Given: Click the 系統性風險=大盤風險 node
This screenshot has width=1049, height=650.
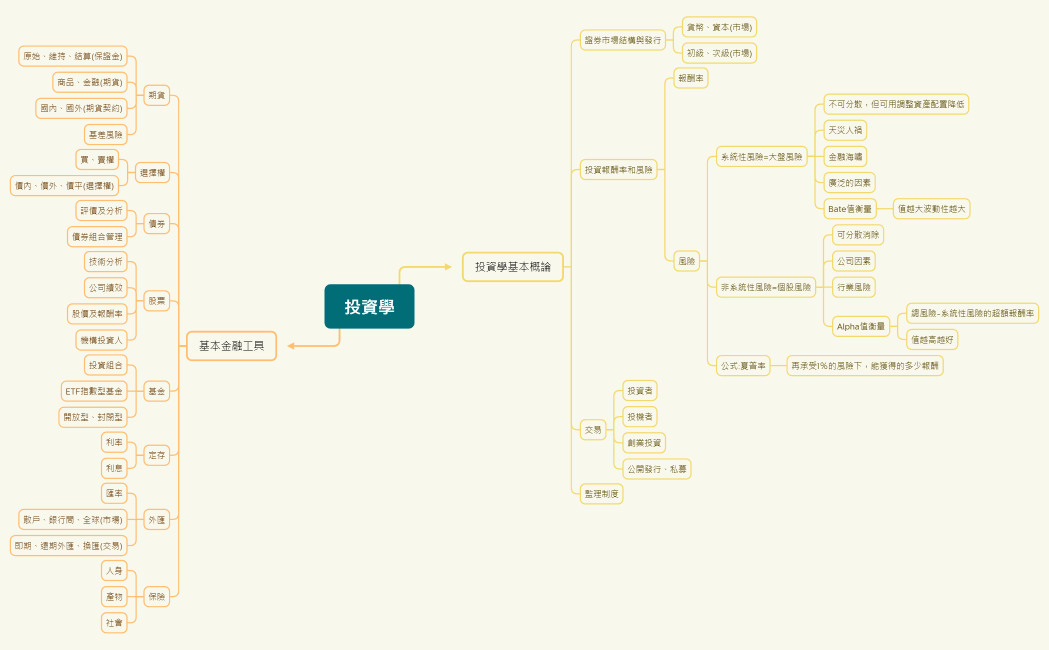Looking at the screenshot, I should pyautogui.click(x=761, y=157).
